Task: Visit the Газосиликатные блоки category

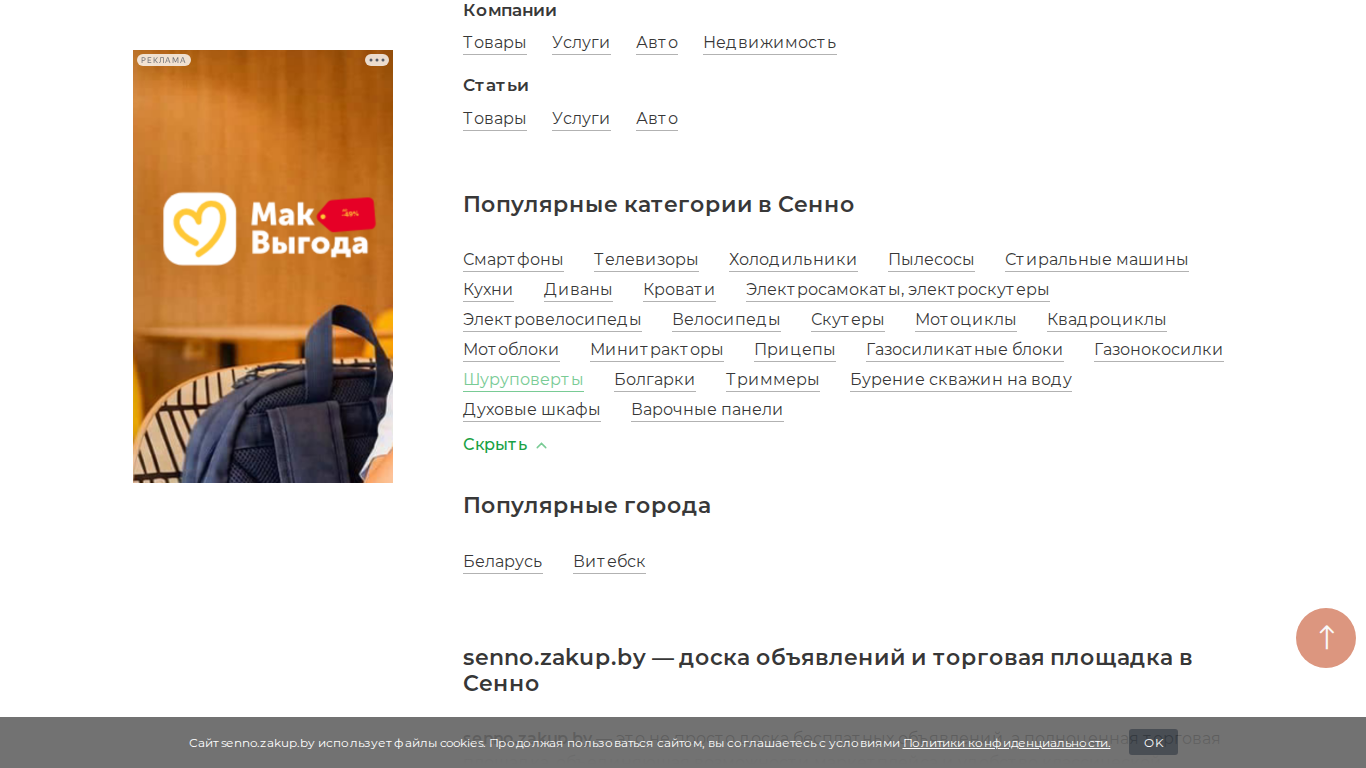Action: [965, 350]
